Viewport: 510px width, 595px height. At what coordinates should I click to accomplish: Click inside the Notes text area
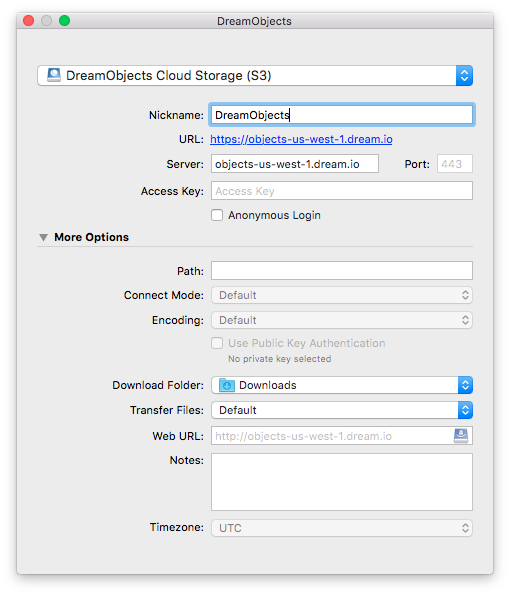(x=342, y=482)
